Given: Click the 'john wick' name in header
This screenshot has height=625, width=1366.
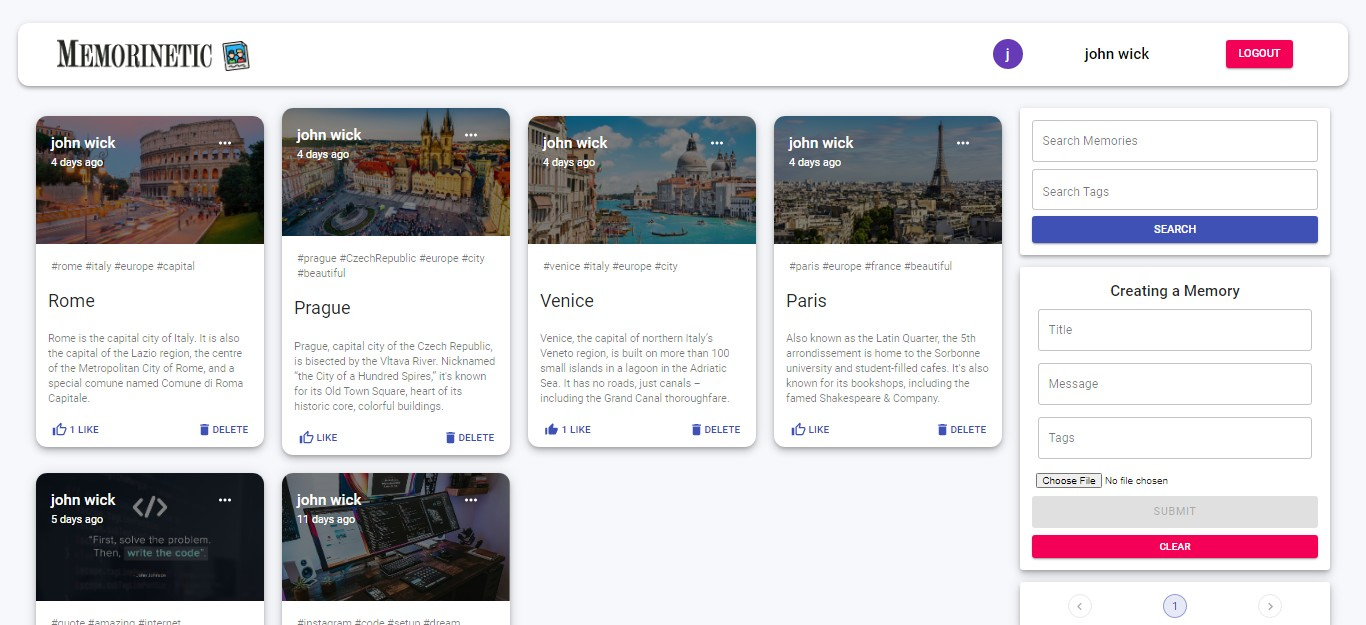Looking at the screenshot, I should point(1117,54).
